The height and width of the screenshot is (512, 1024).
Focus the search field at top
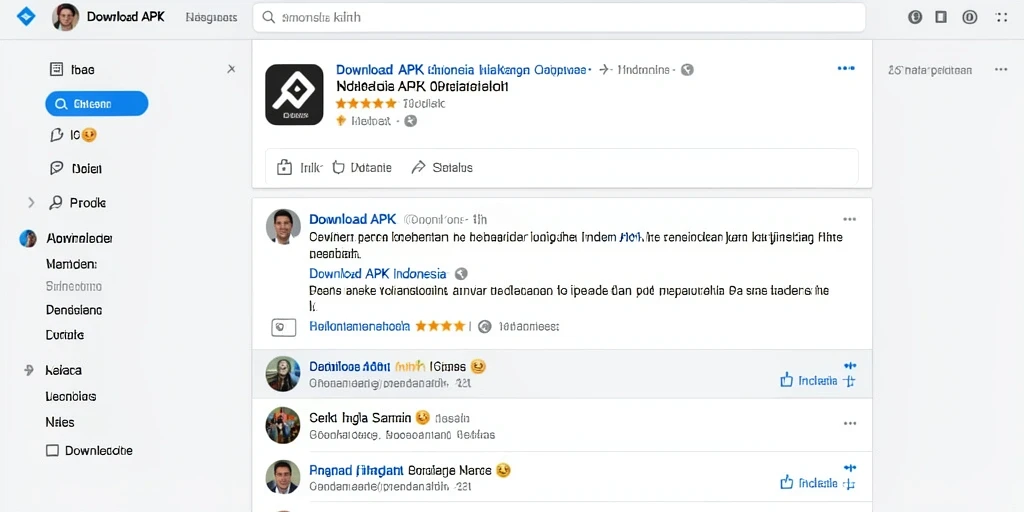pos(559,18)
